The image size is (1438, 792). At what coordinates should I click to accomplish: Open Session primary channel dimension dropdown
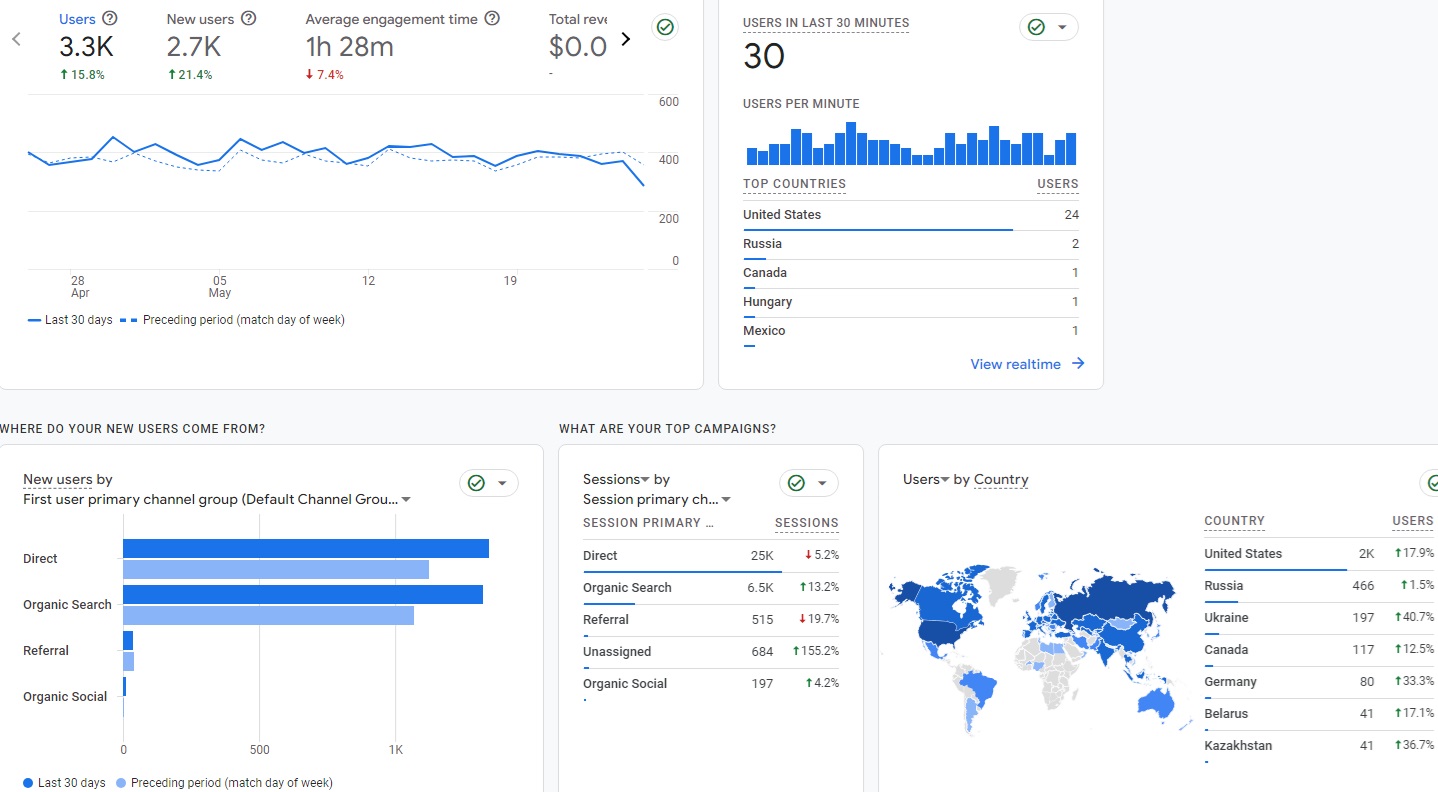(x=657, y=499)
